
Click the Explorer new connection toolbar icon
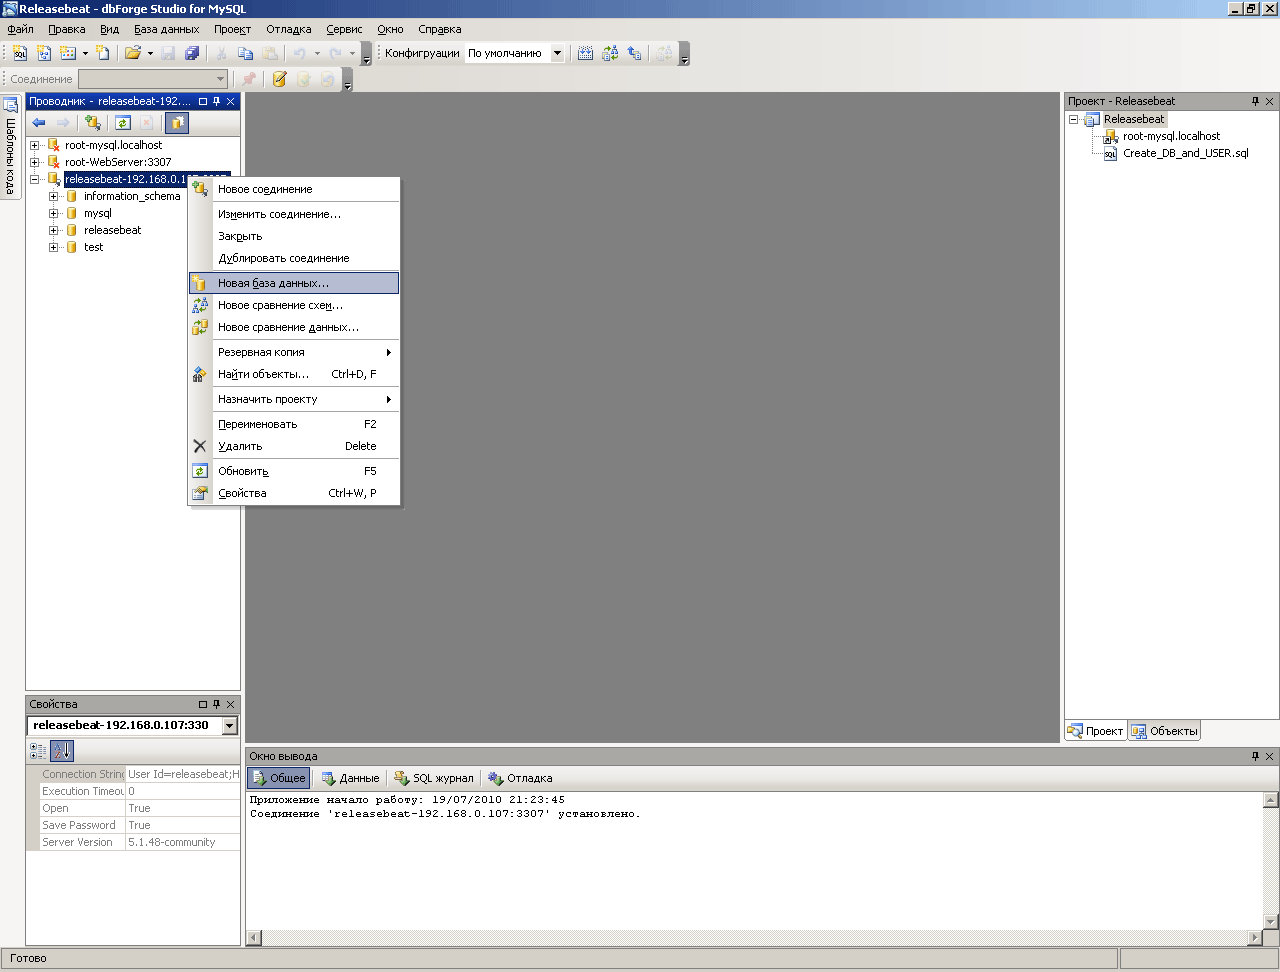click(x=93, y=123)
